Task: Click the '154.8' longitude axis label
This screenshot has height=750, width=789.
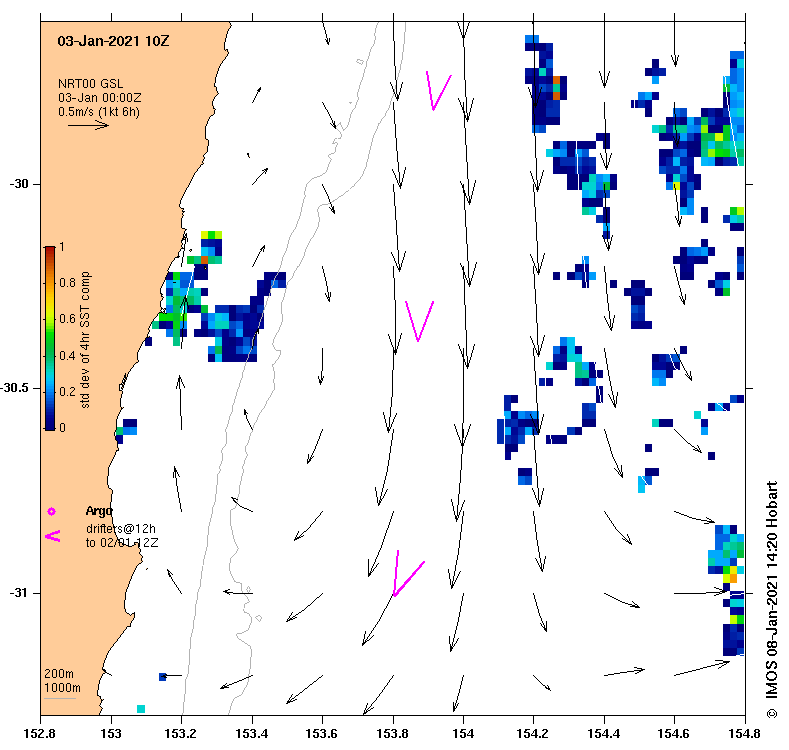Action: pos(745,734)
